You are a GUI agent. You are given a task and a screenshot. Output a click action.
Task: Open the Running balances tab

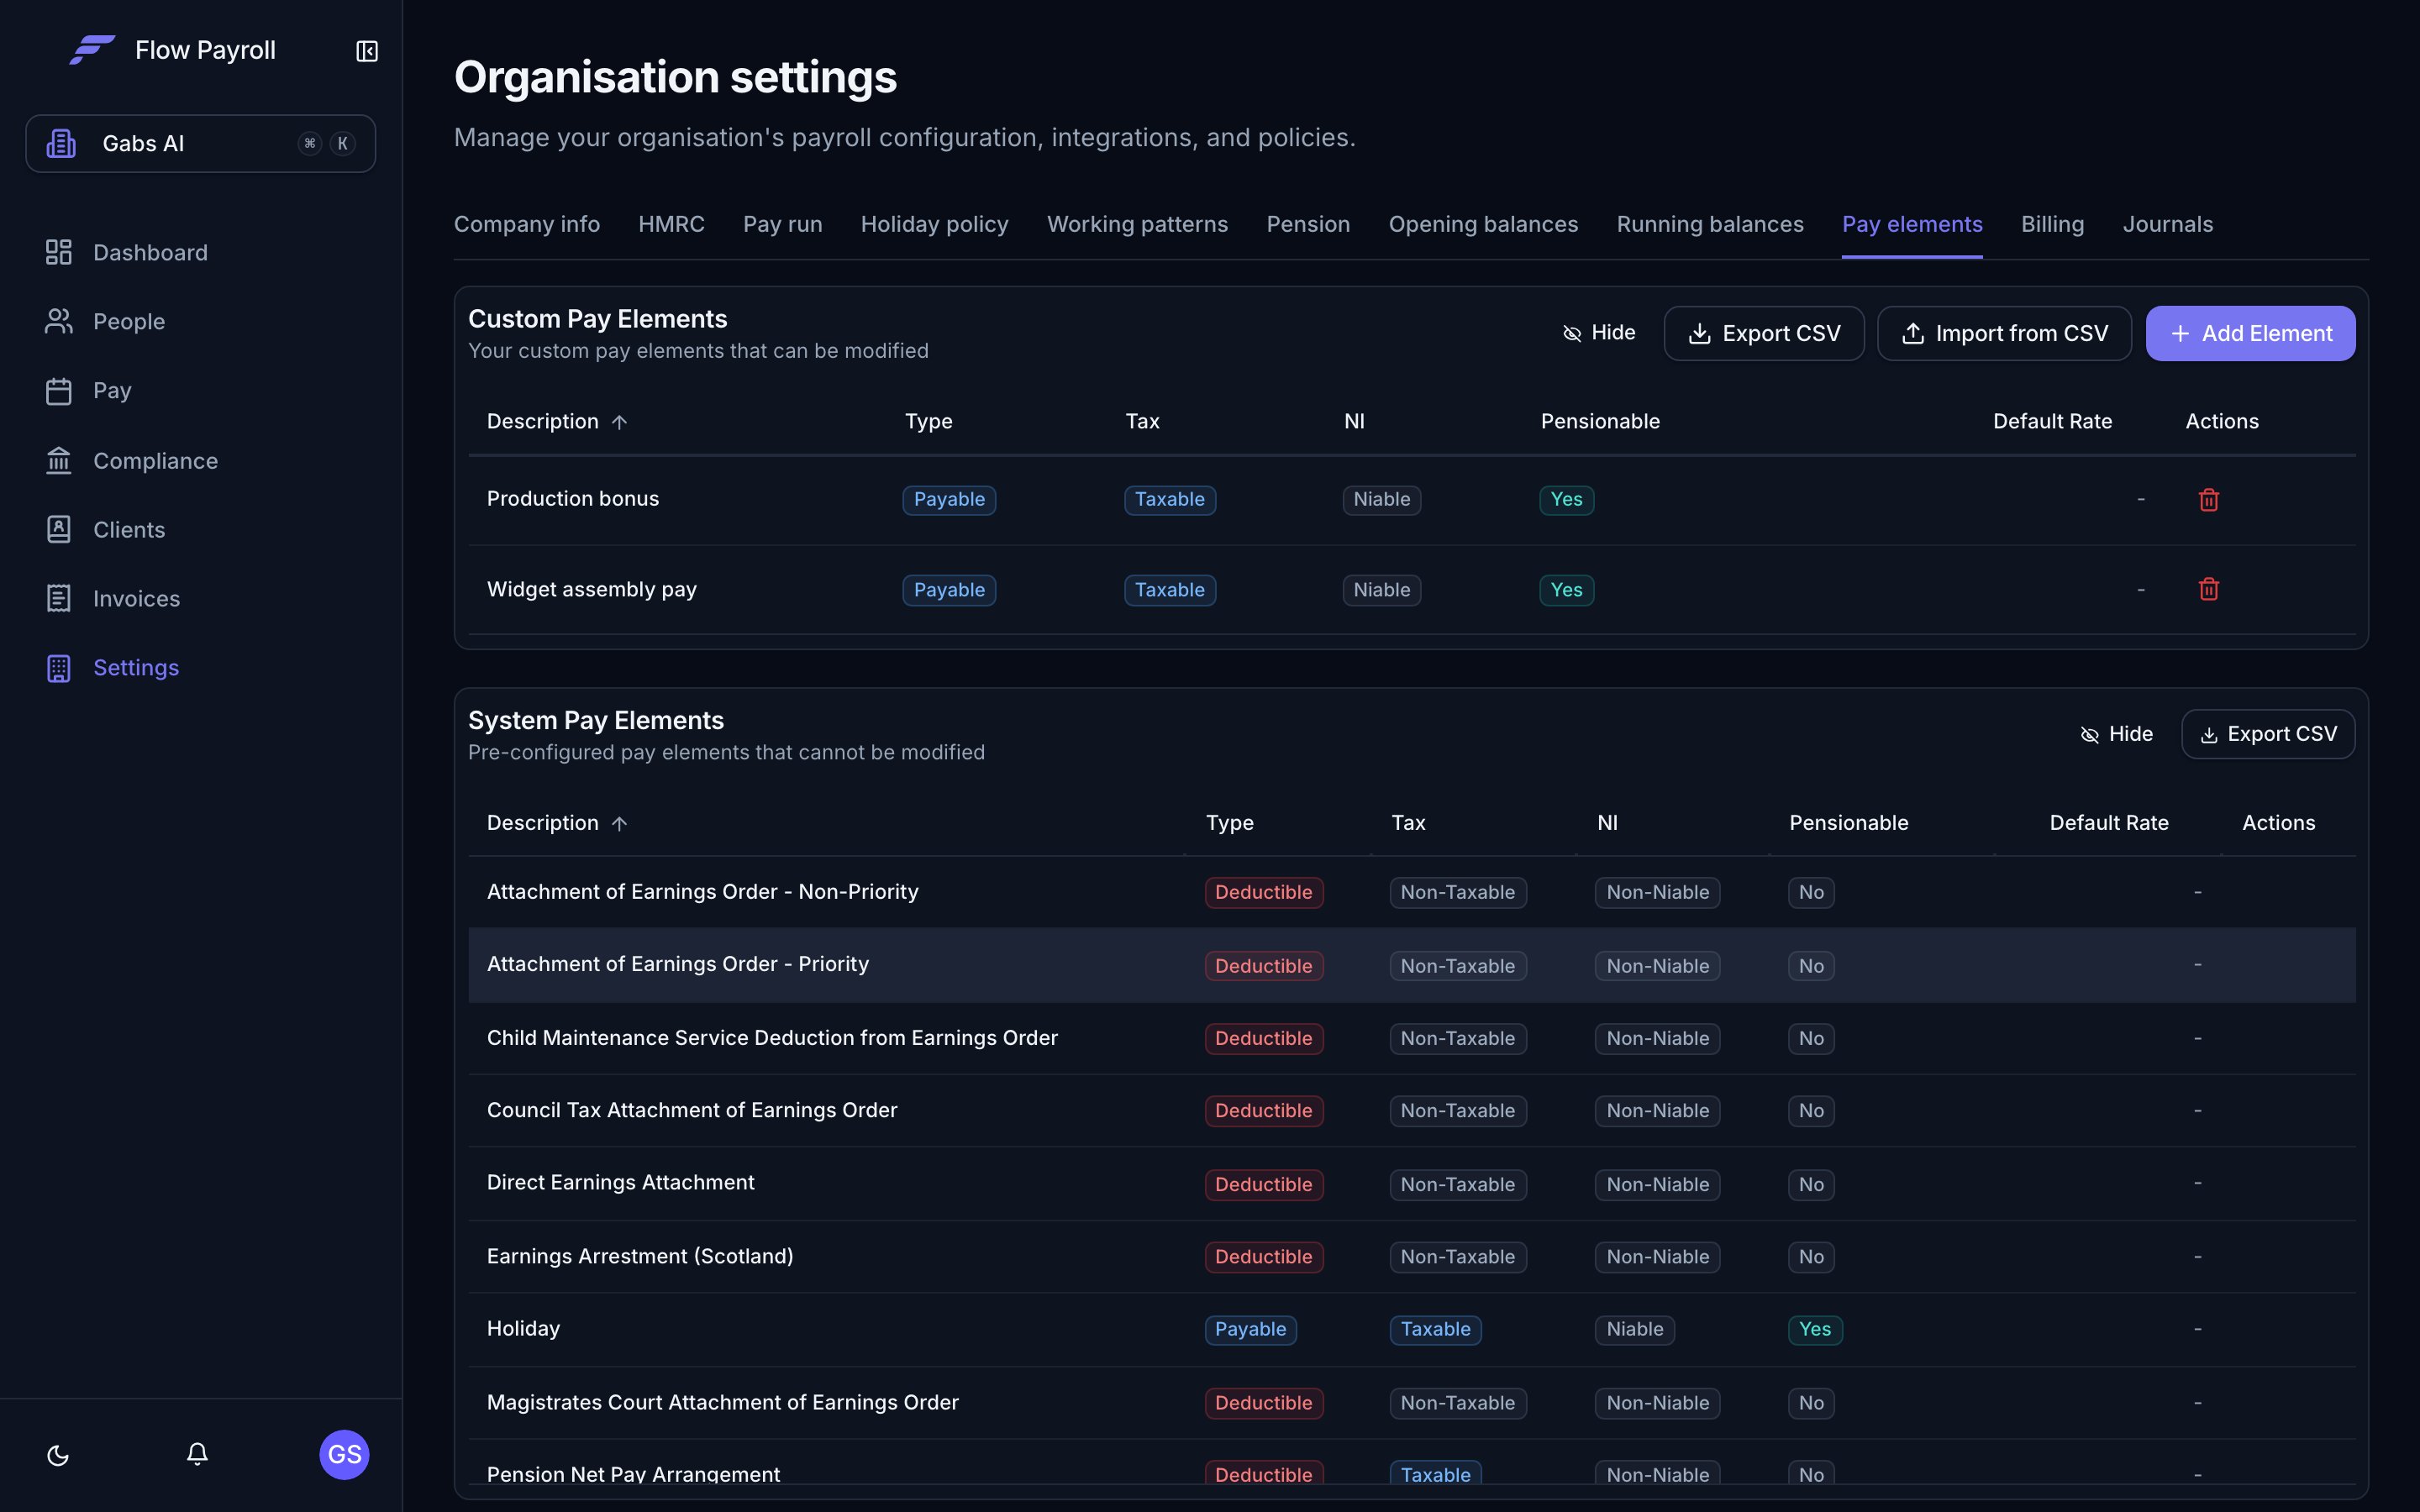click(1710, 224)
